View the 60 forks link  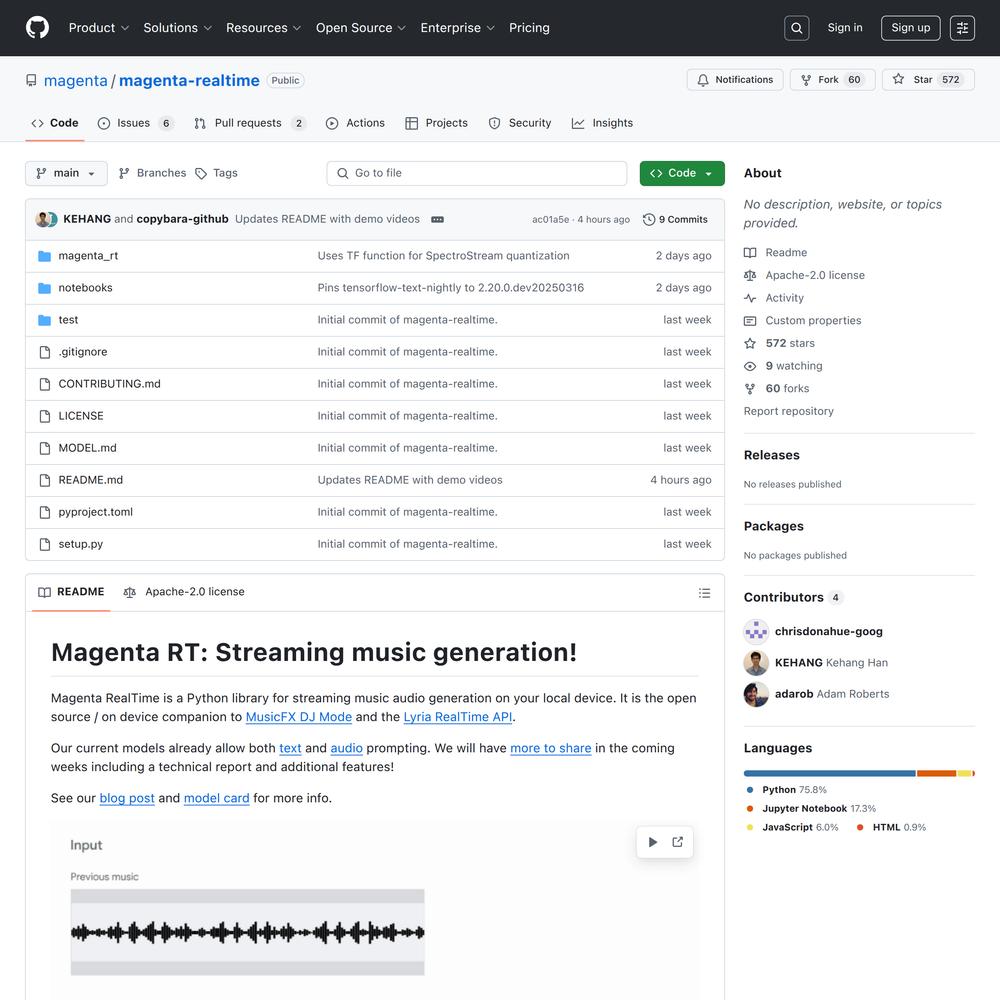click(787, 388)
